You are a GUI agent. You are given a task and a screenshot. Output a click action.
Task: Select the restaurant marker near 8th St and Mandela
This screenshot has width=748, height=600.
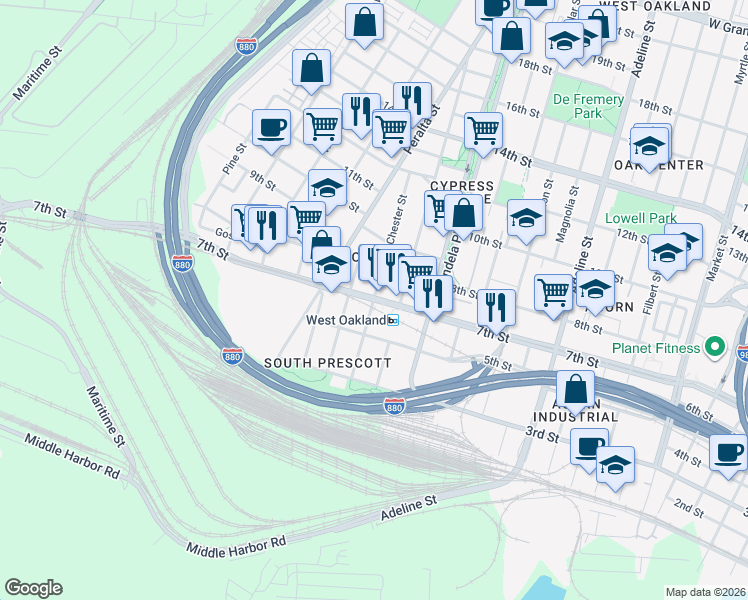pos(434,296)
